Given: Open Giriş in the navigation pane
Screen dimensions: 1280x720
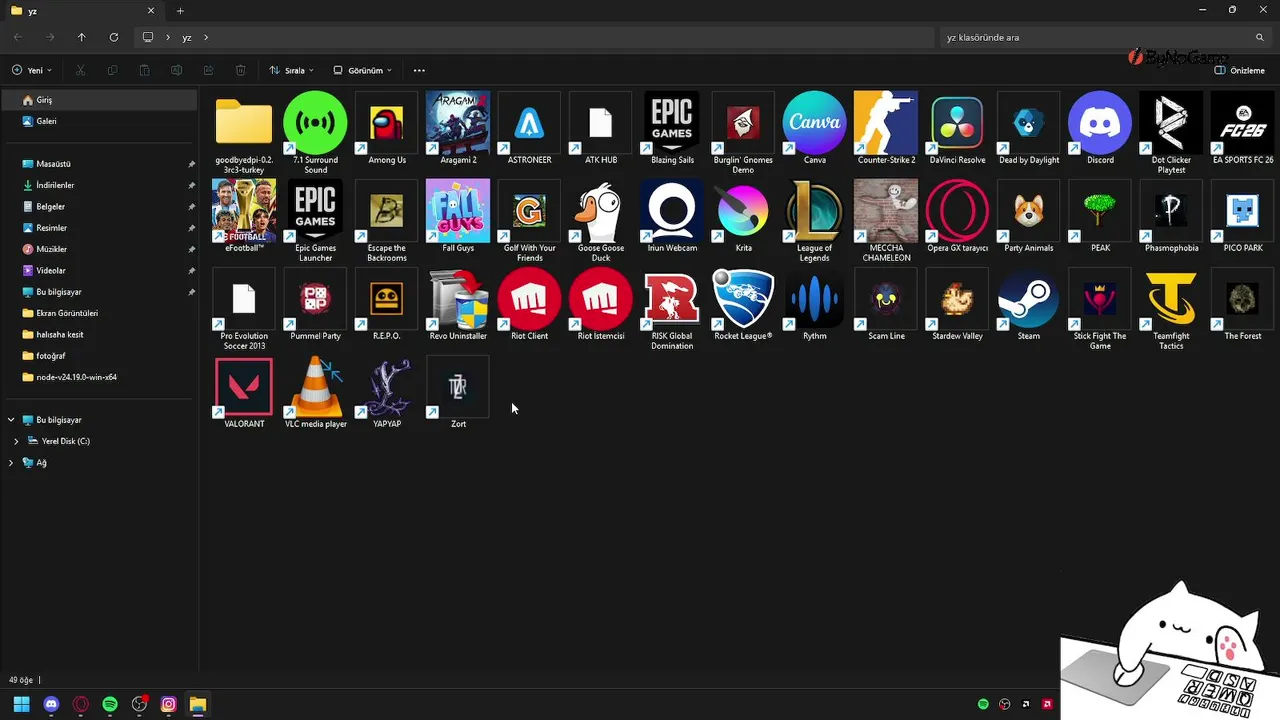Looking at the screenshot, I should pyautogui.click(x=99, y=100).
